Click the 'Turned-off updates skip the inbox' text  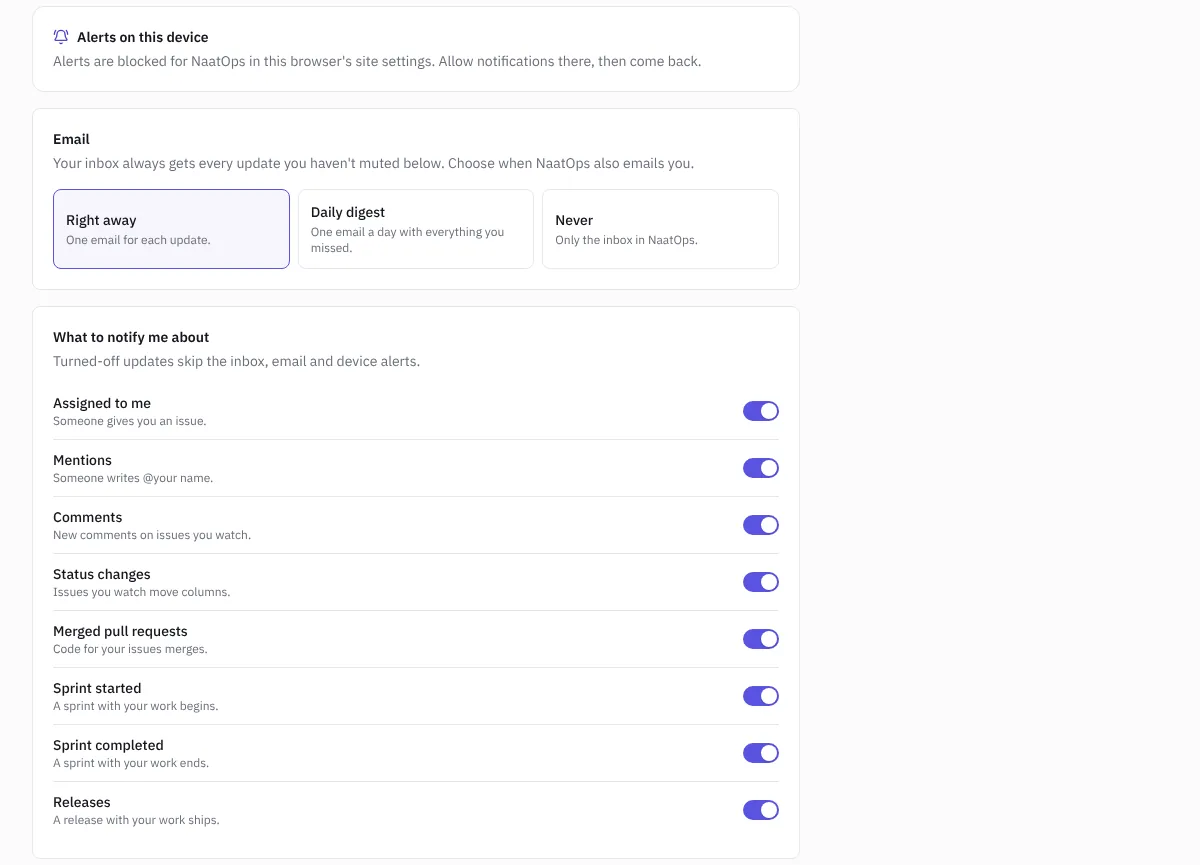[236, 361]
